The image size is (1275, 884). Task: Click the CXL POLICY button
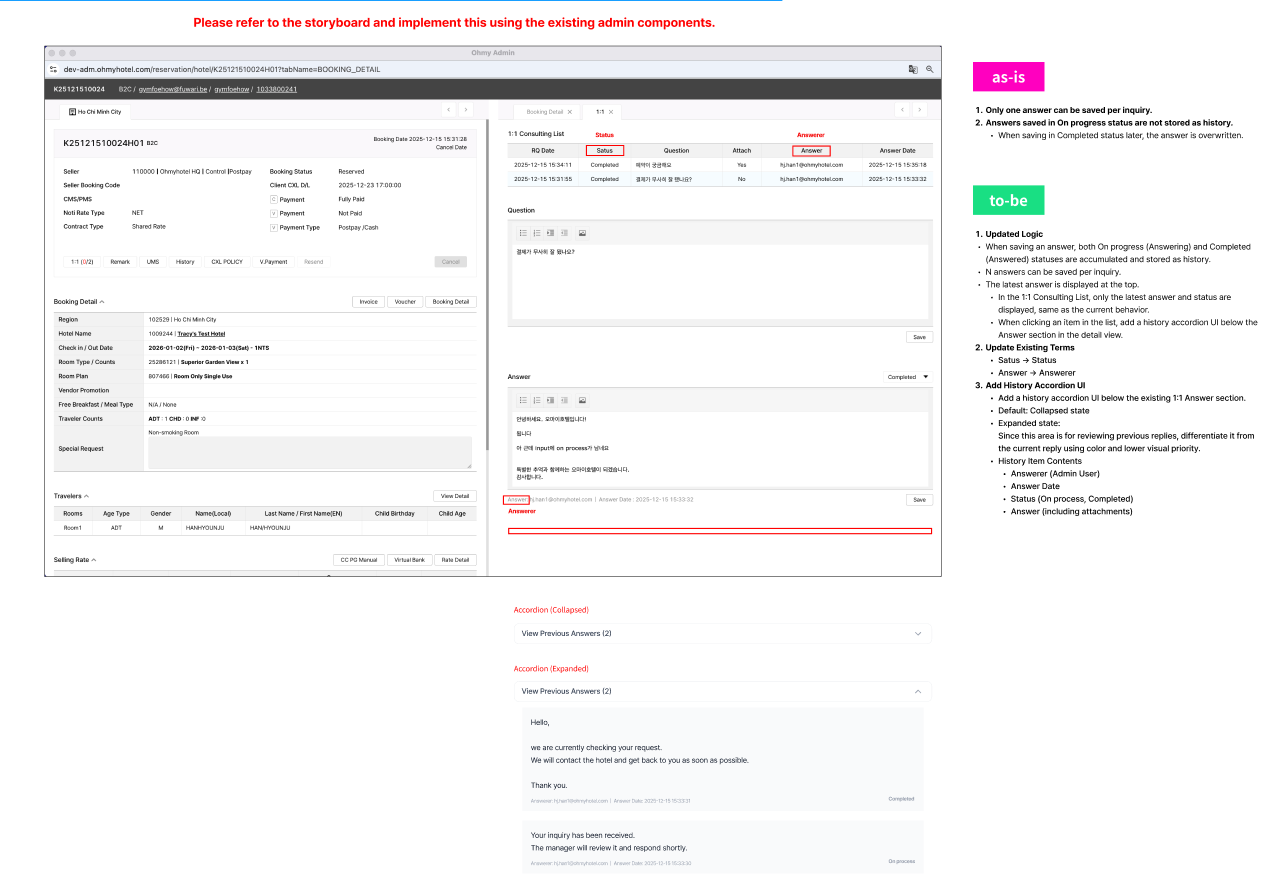pos(226,262)
